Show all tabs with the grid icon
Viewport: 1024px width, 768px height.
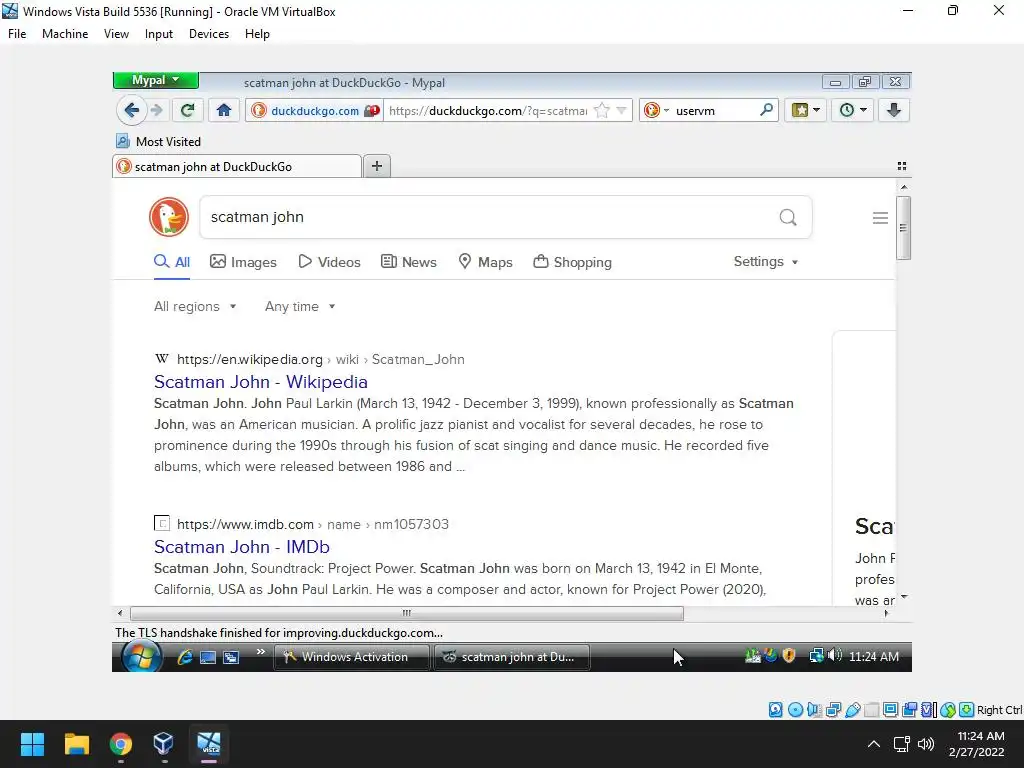902,166
